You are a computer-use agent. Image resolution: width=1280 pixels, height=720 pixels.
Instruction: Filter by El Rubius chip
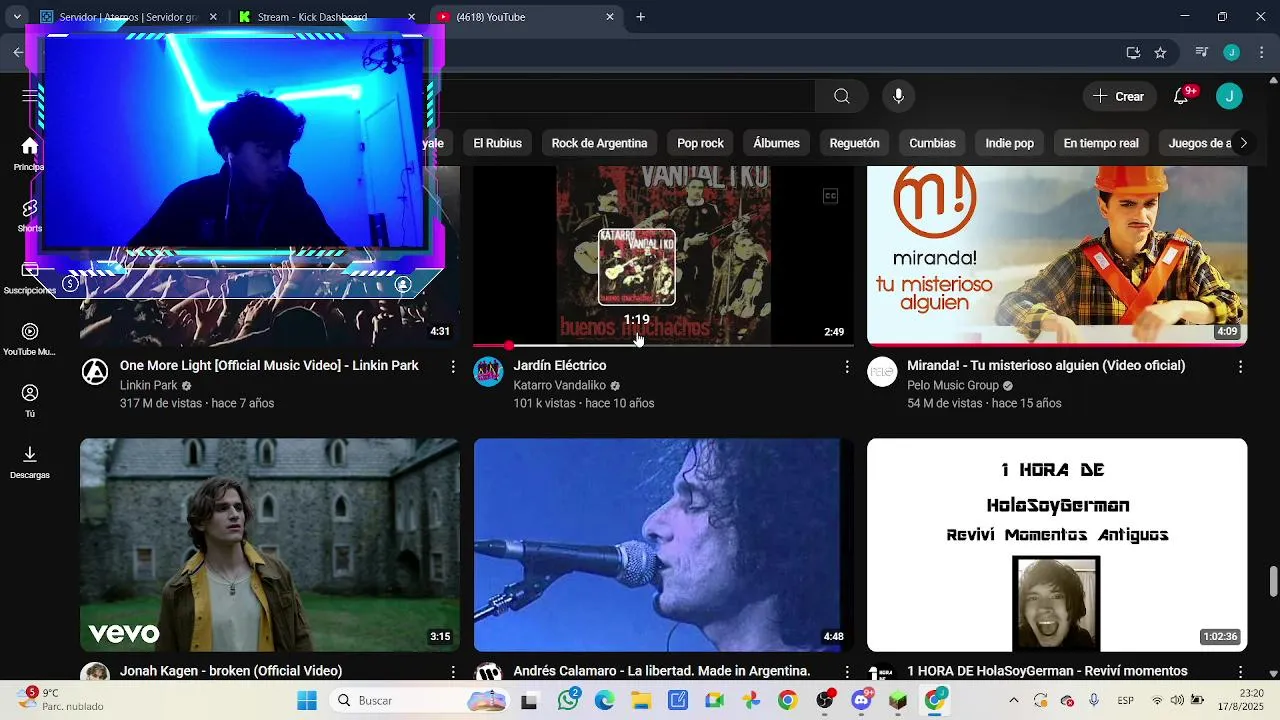coord(497,143)
